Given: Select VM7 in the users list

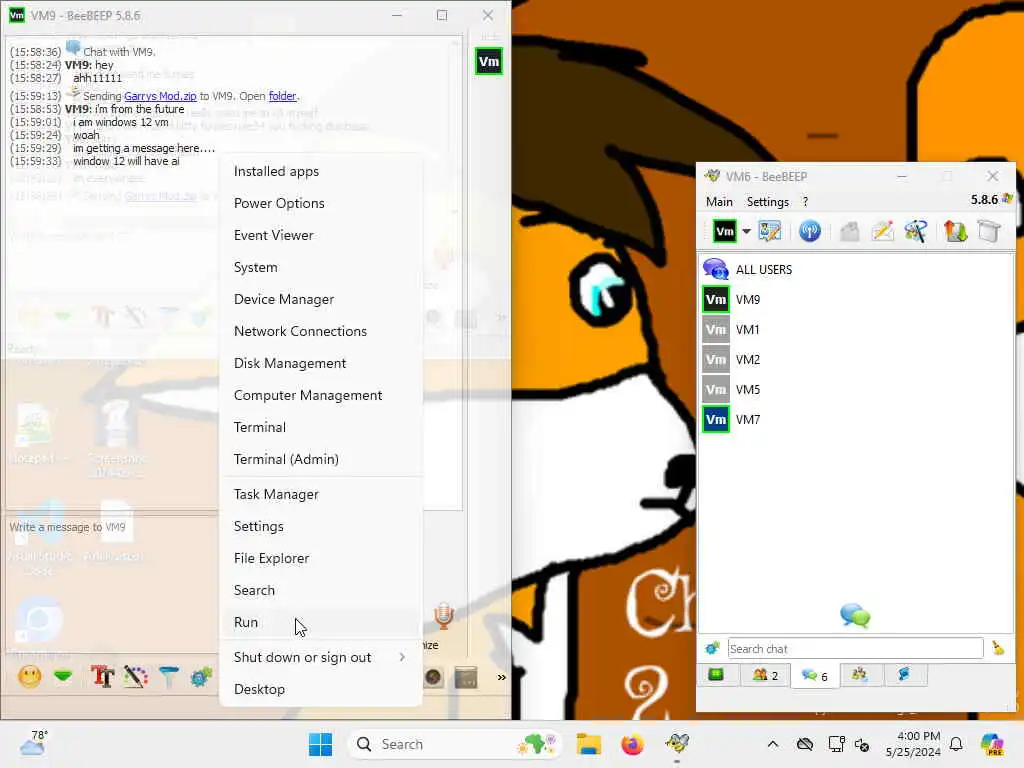Looking at the screenshot, I should 856,420.
